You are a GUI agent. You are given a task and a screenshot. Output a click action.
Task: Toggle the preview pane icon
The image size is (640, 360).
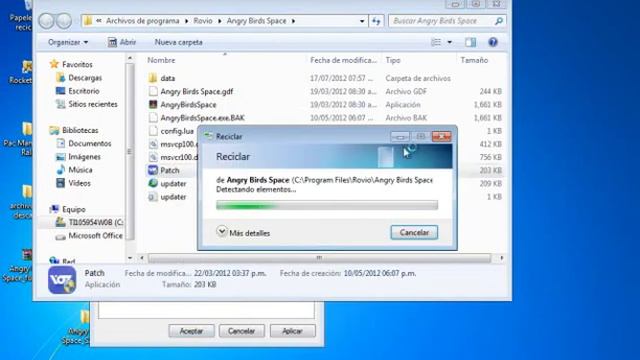(470, 42)
